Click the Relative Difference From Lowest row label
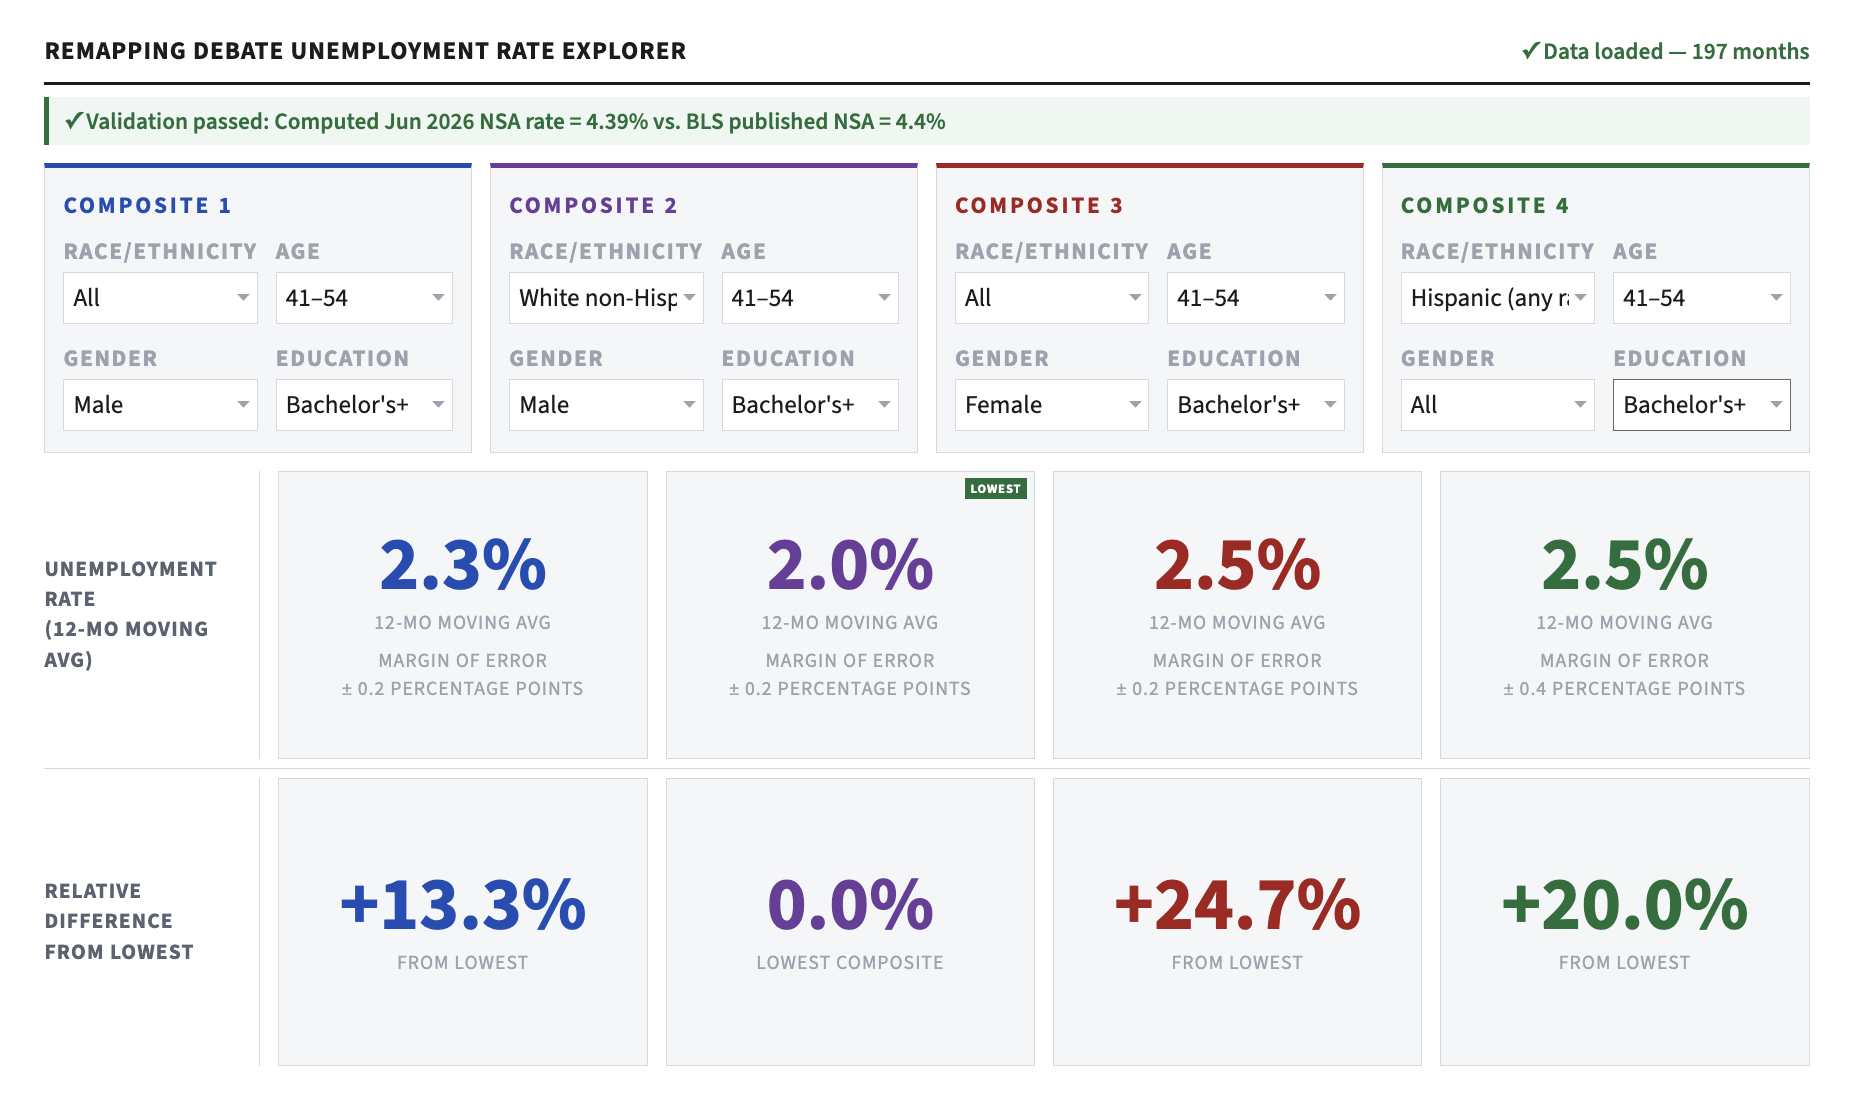1862x1100 pixels. click(119, 921)
